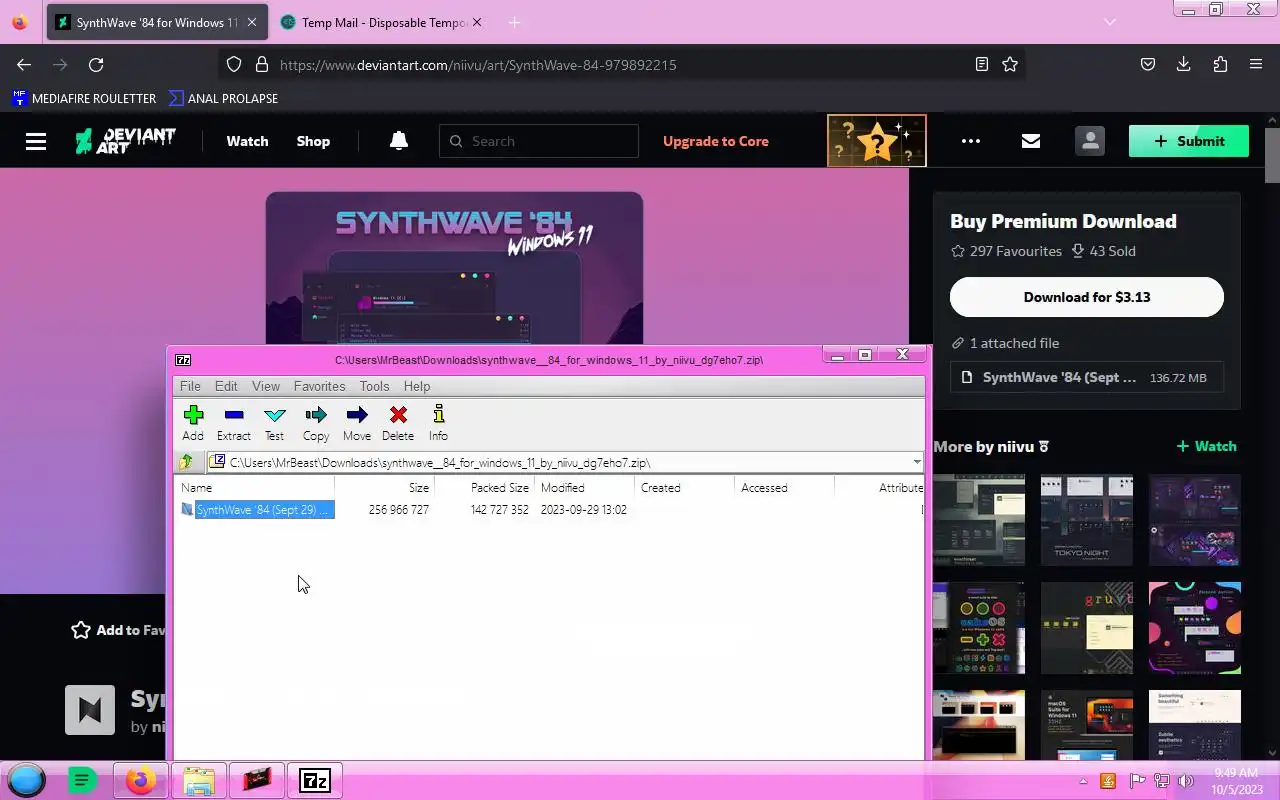Click the 7-Zip taskbar button
1280x800 pixels.
click(315, 780)
